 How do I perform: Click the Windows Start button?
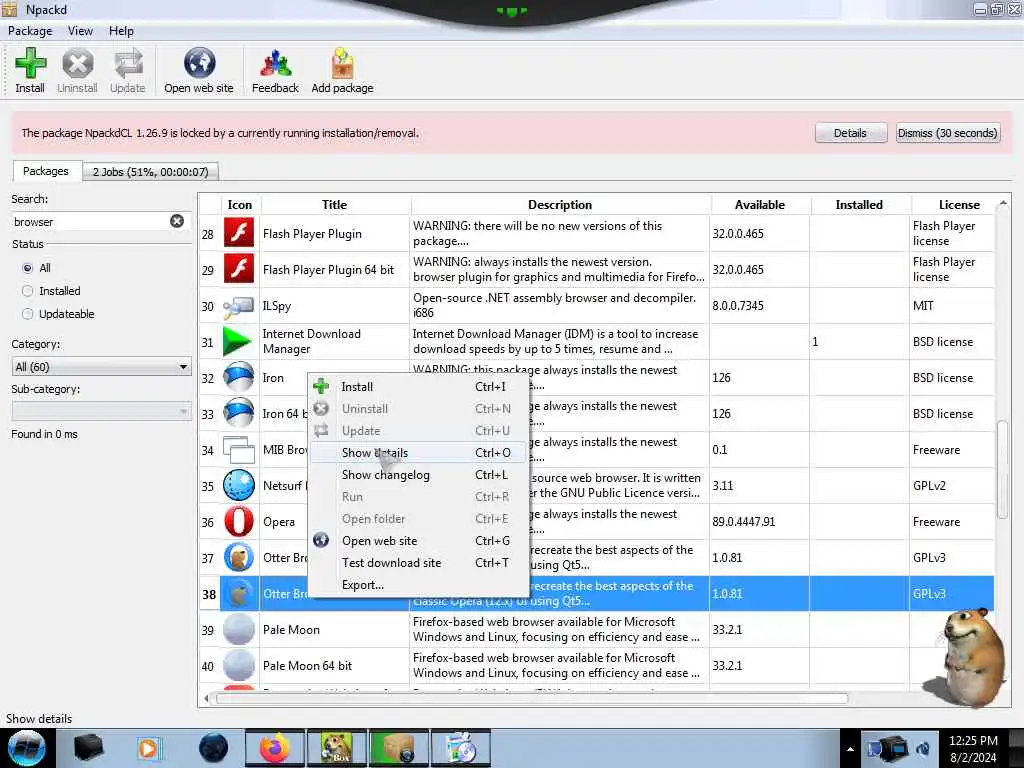click(x=26, y=748)
